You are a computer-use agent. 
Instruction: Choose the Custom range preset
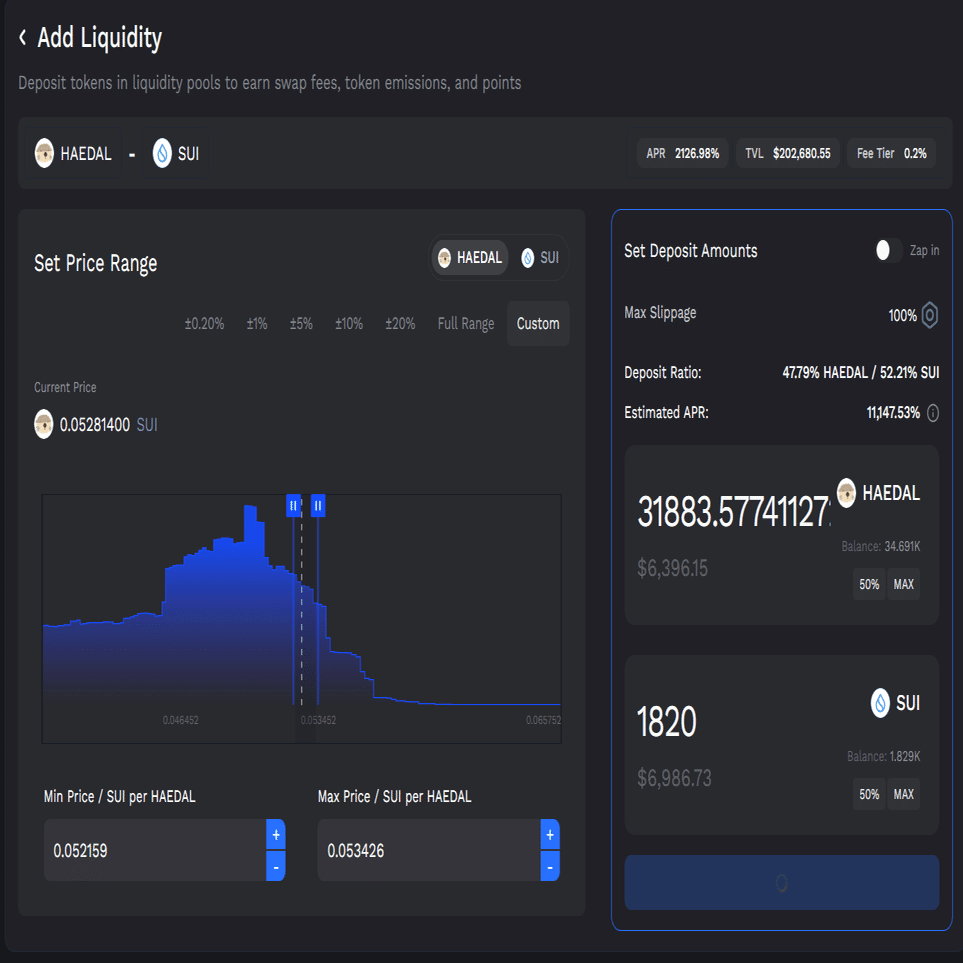point(538,324)
